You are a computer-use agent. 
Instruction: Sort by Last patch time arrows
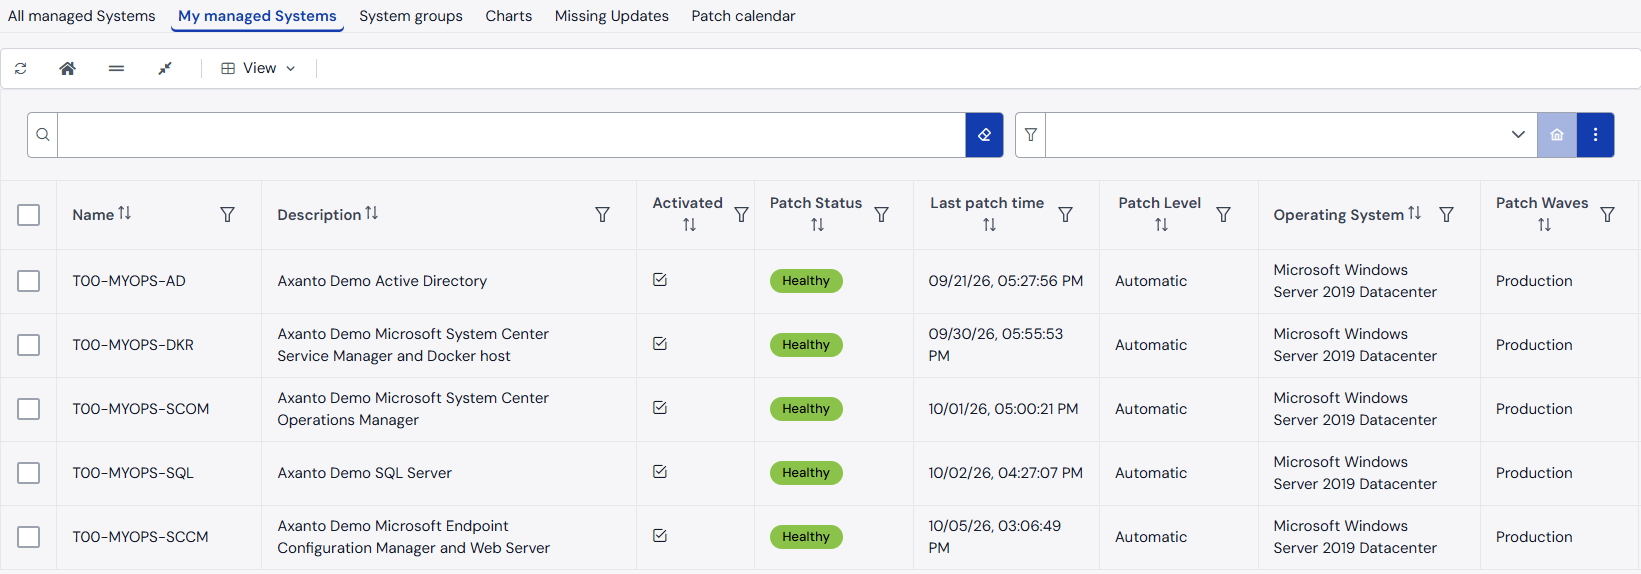[x=989, y=225]
